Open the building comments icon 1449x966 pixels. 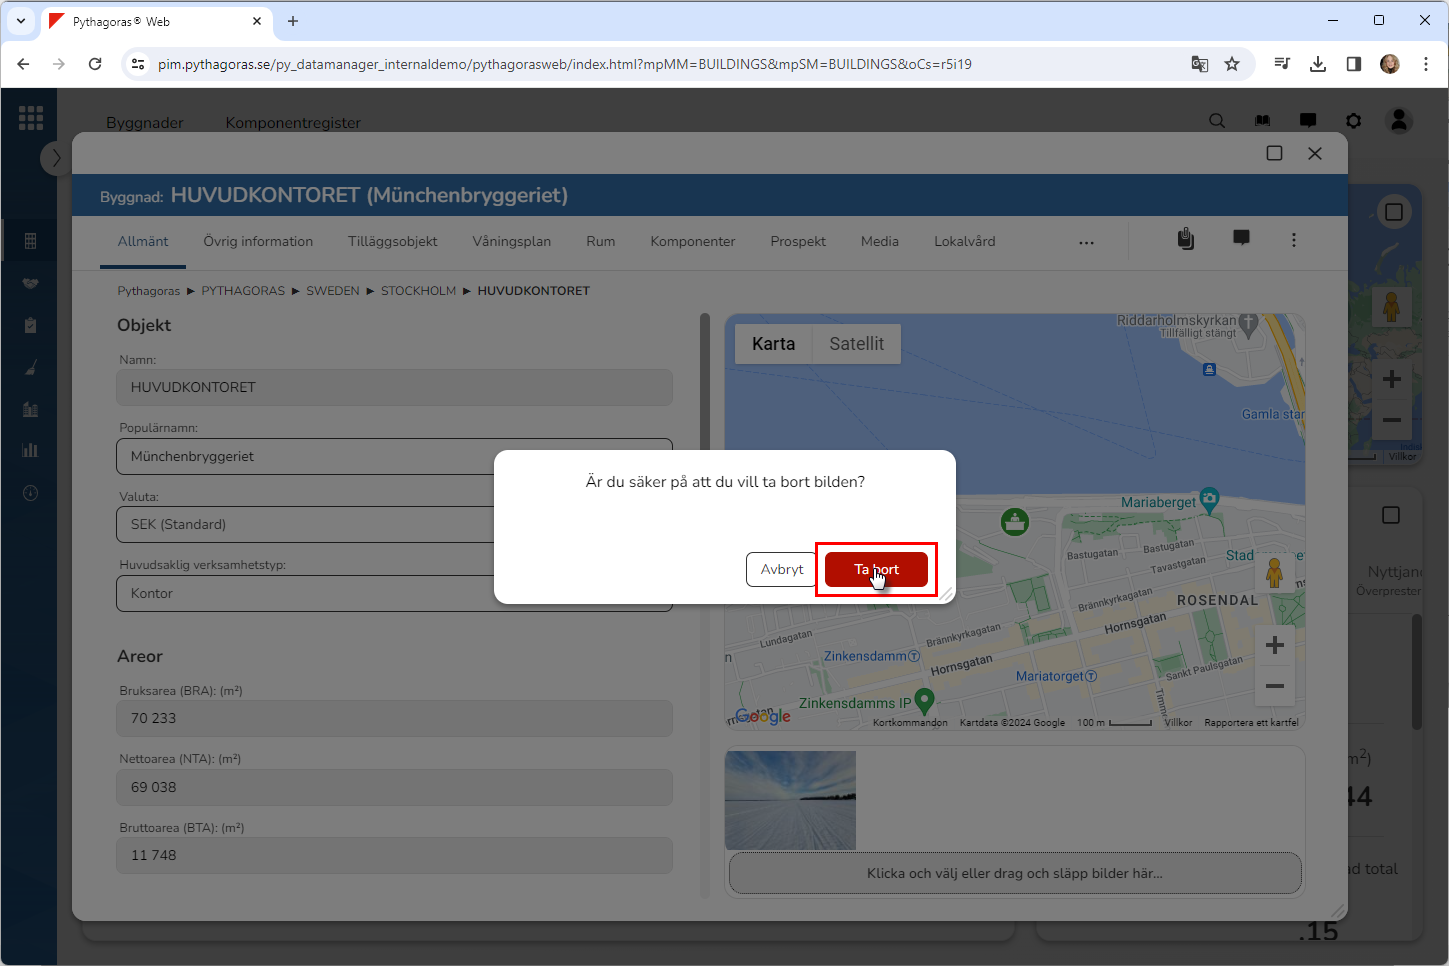[1241, 239]
